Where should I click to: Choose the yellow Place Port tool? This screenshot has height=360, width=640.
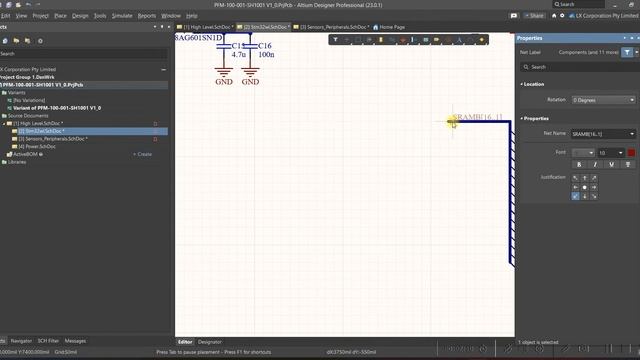[x=437, y=40]
